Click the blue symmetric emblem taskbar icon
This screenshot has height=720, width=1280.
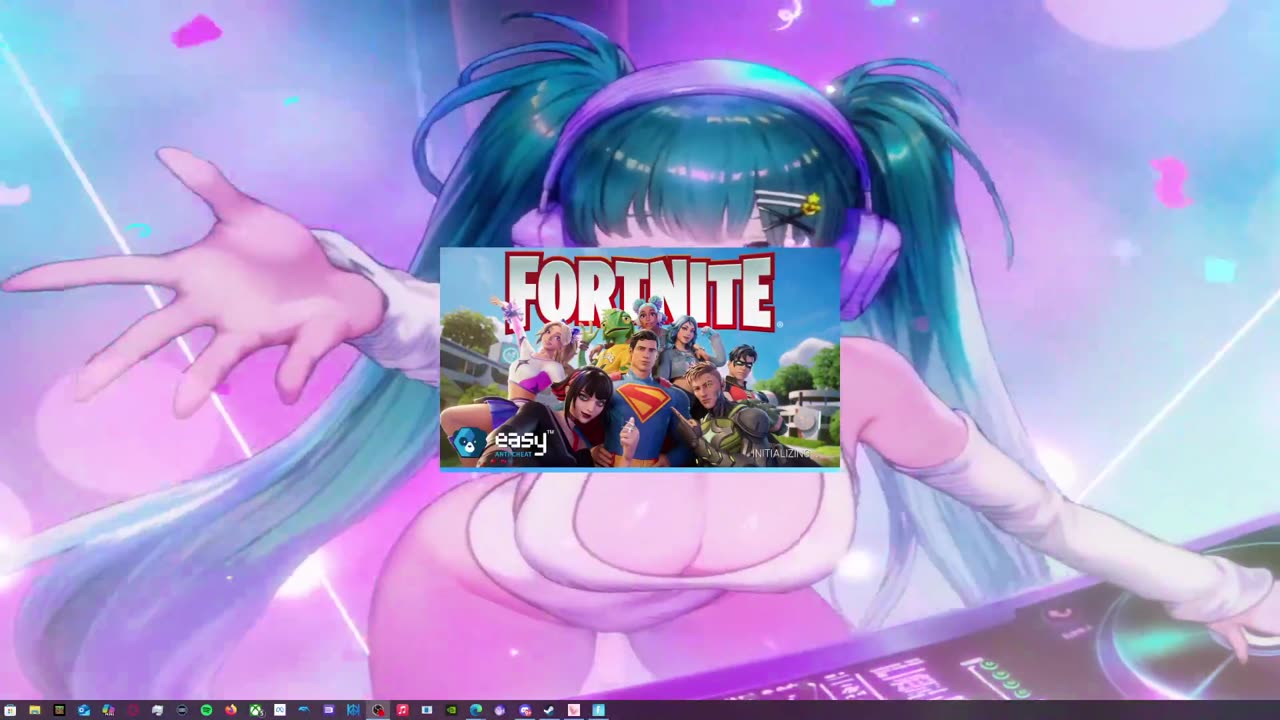tap(353, 710)
